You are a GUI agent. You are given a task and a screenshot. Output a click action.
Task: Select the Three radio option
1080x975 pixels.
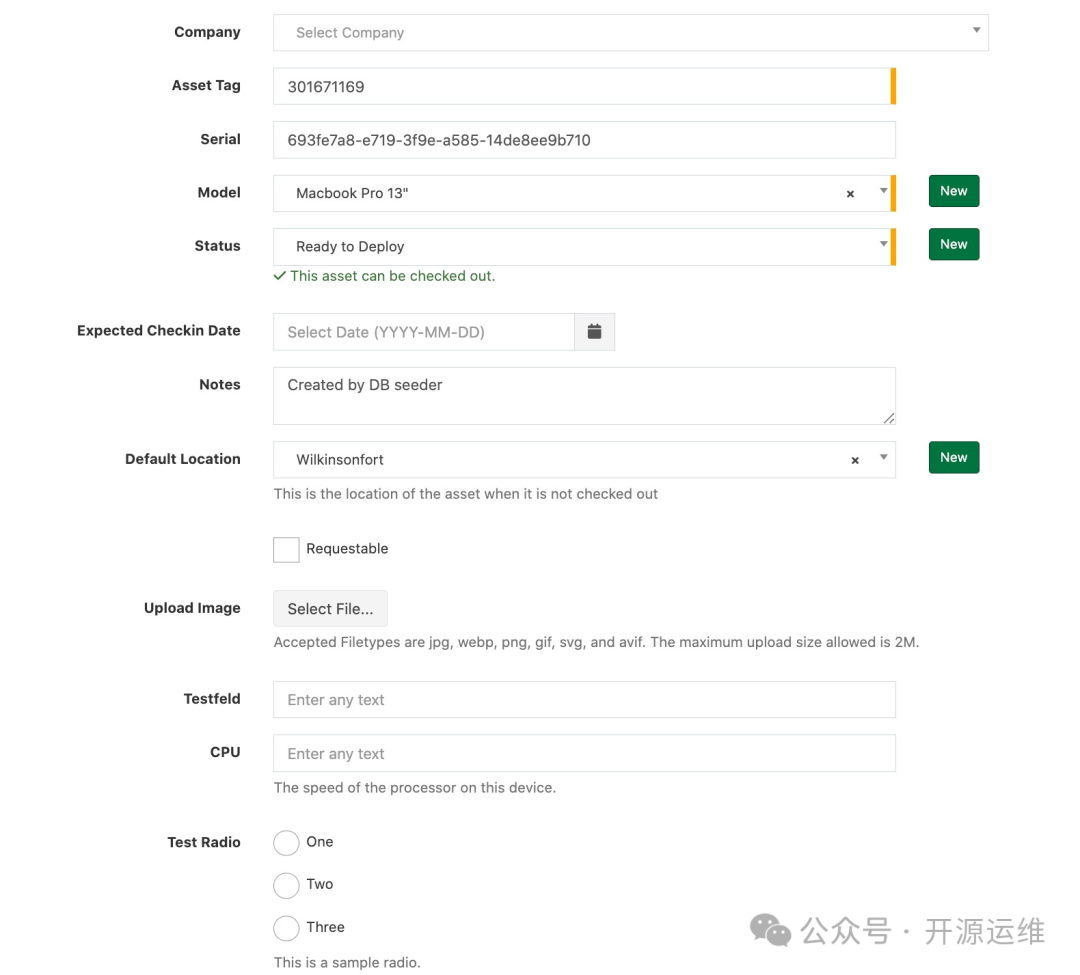pyautogui.click(x=286, y=927)
